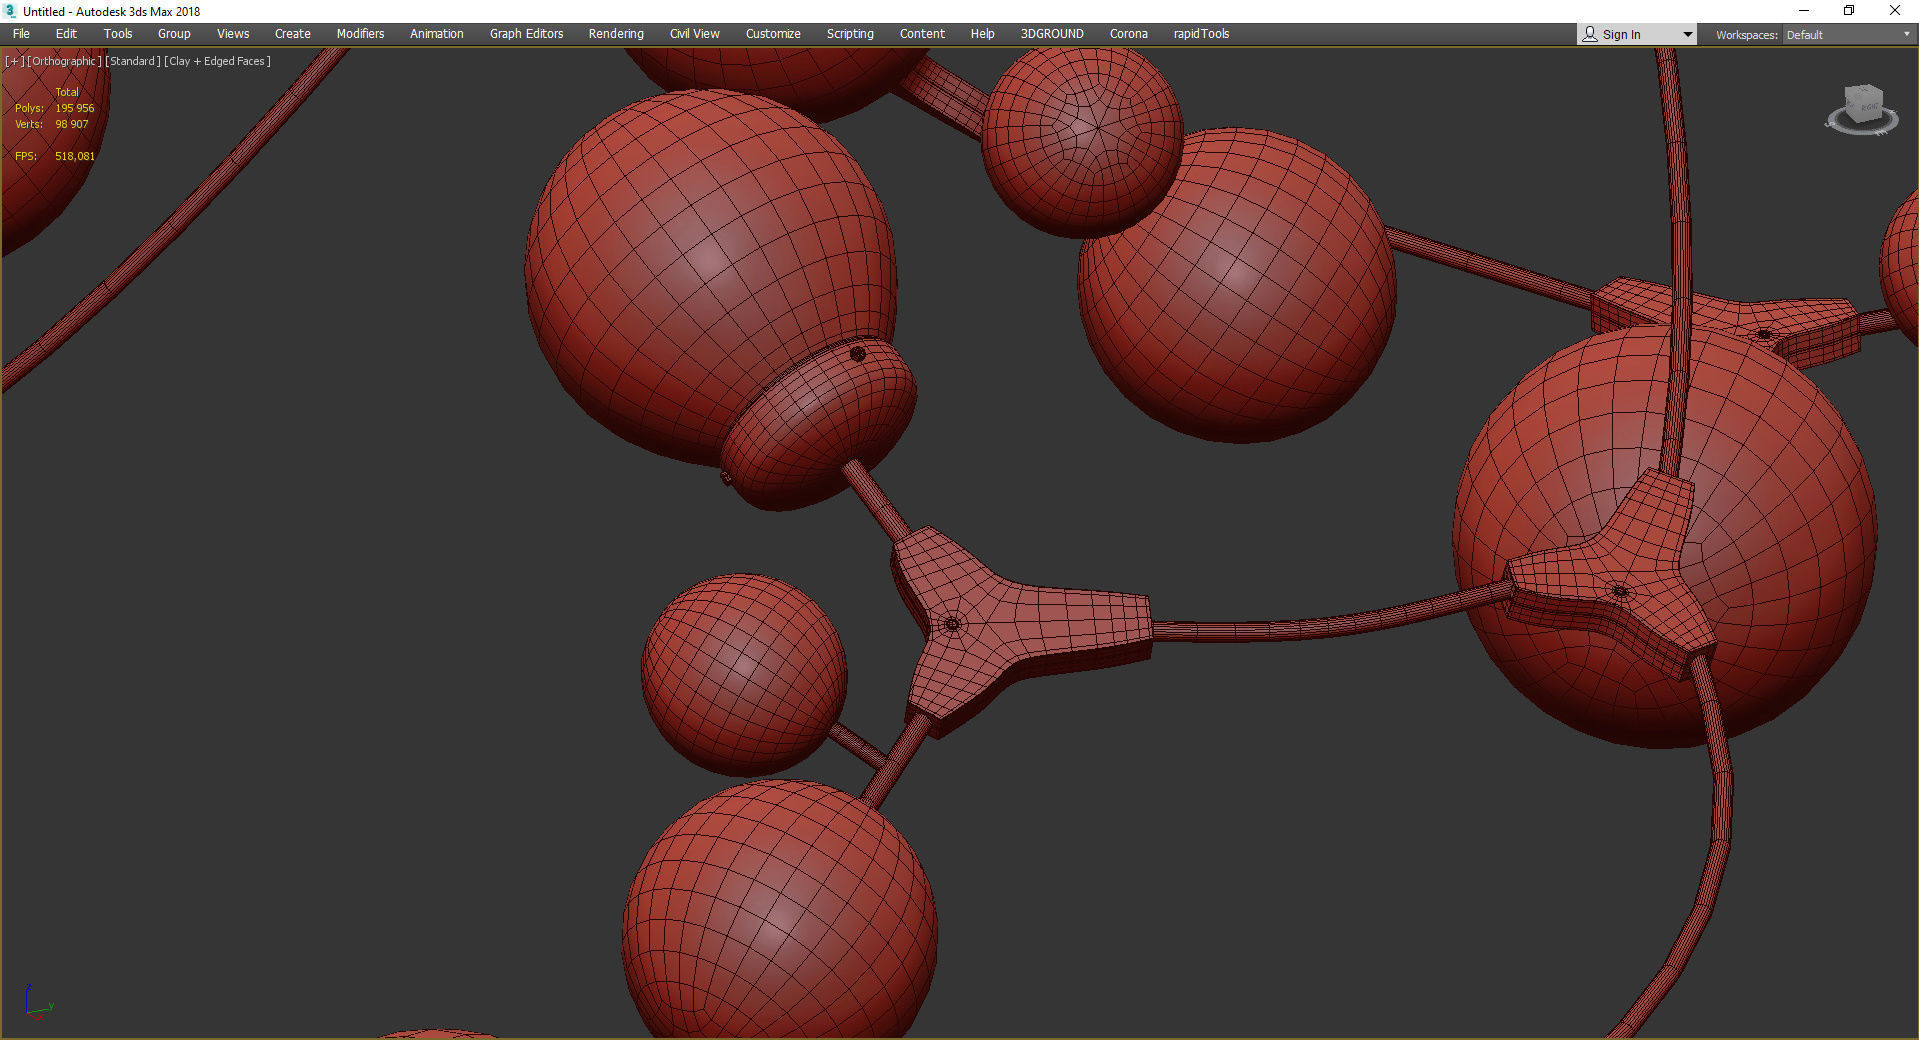Click the FPS value 518,081
1919x1040 pixels.
75,156
